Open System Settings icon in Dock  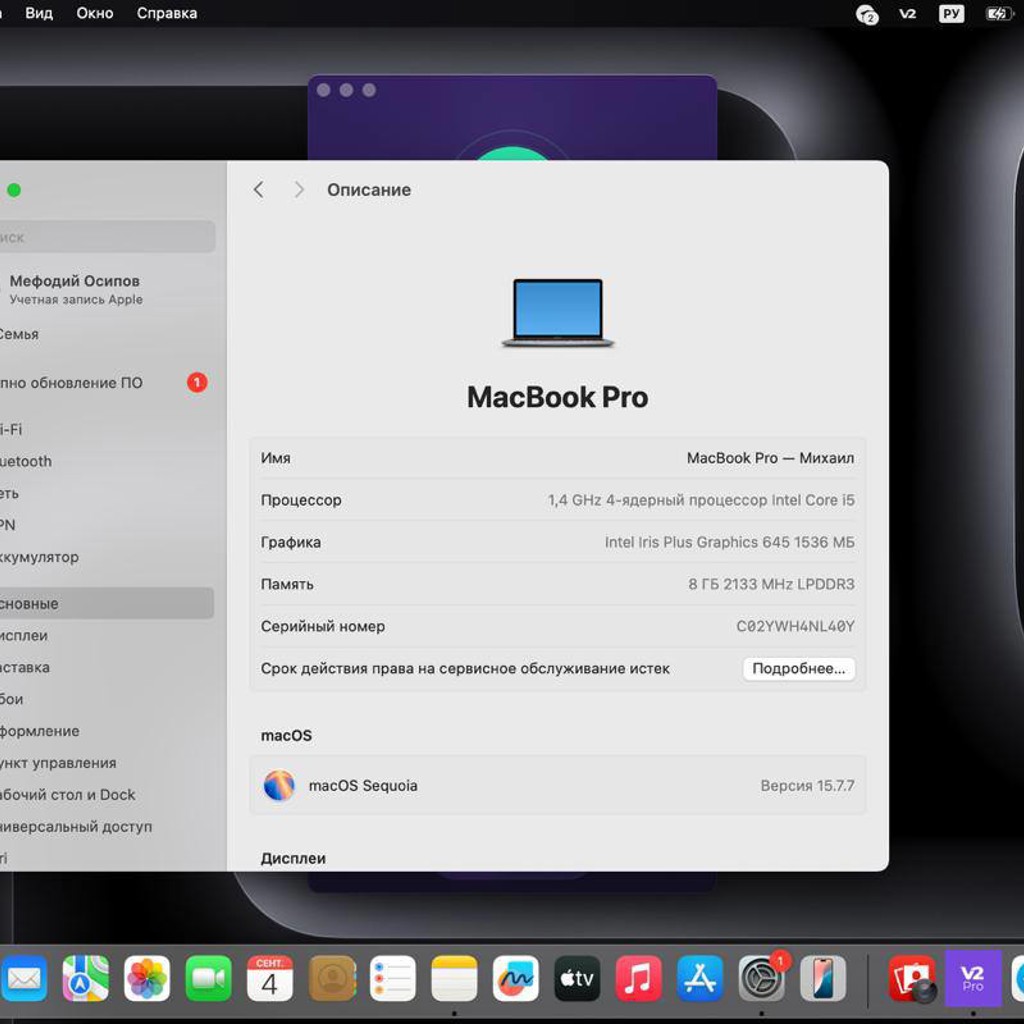(x=761, y=978)
